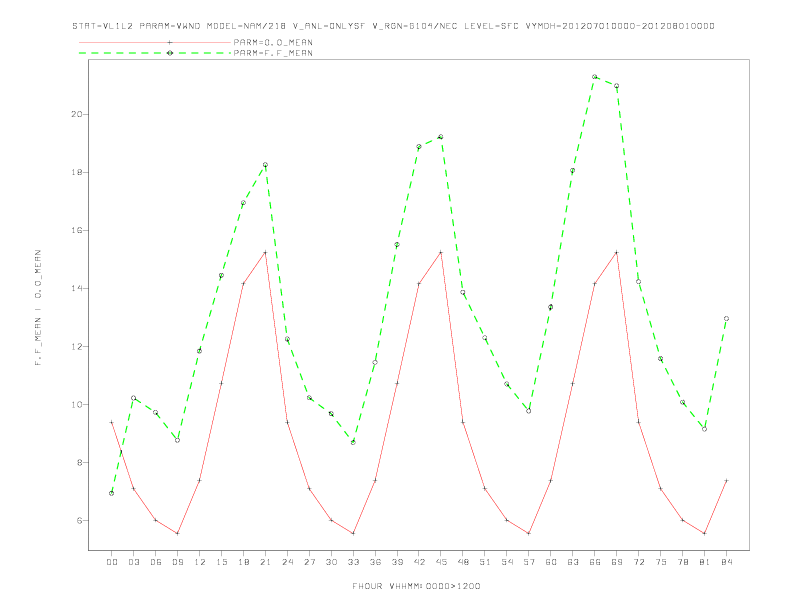
Task: Click the vertical axis title F.F_MEAN | O.O_MEAN
Action: point(38,308)
